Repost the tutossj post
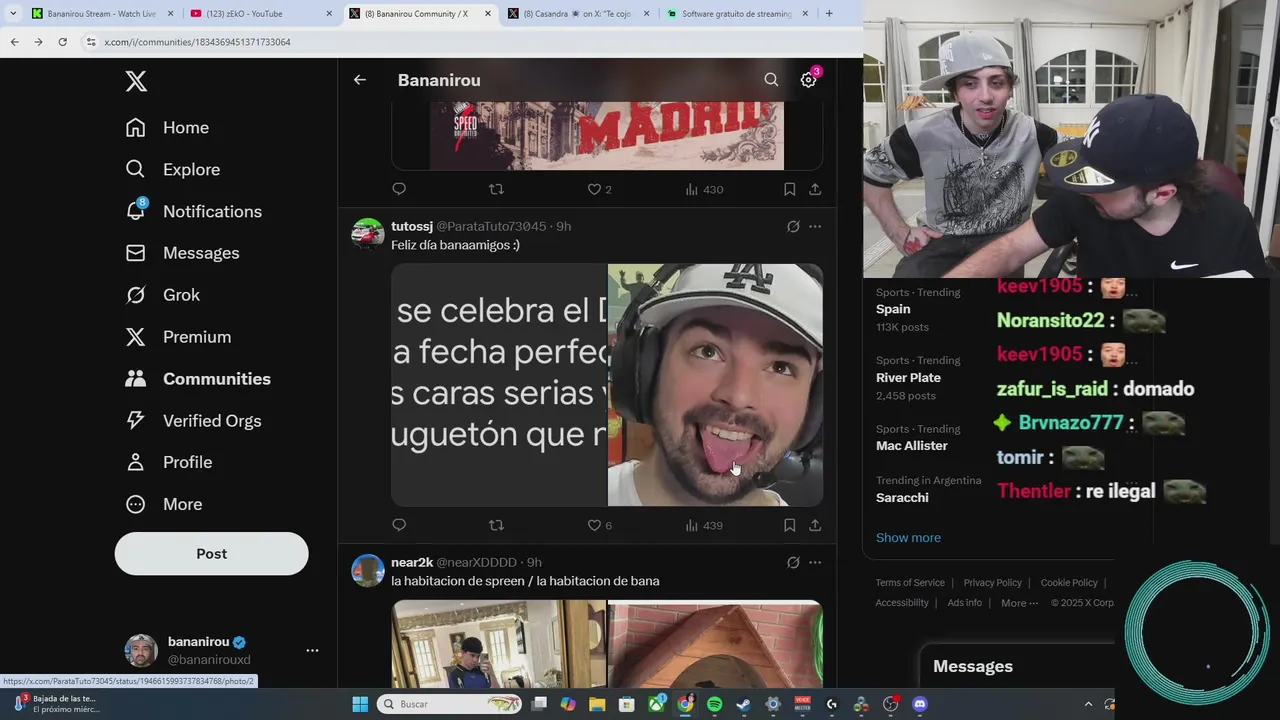 496,525
